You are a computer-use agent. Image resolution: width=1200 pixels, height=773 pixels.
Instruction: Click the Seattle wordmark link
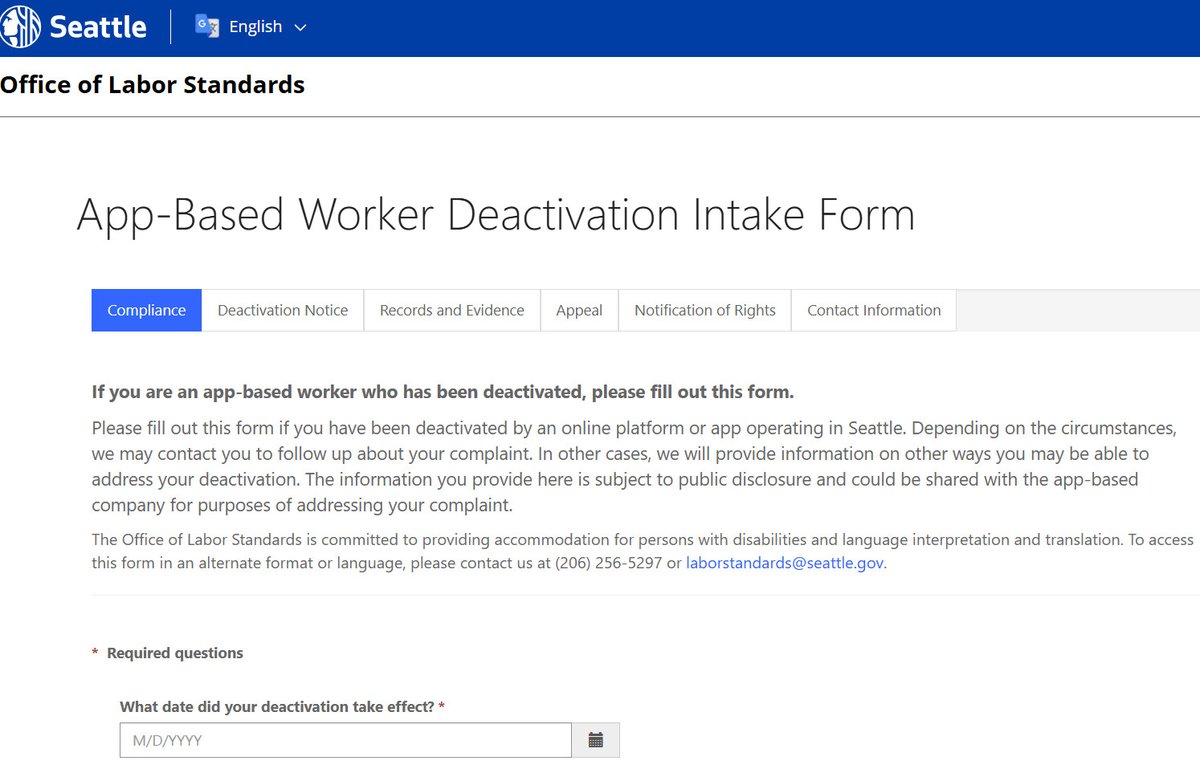(x=98, y=27)
